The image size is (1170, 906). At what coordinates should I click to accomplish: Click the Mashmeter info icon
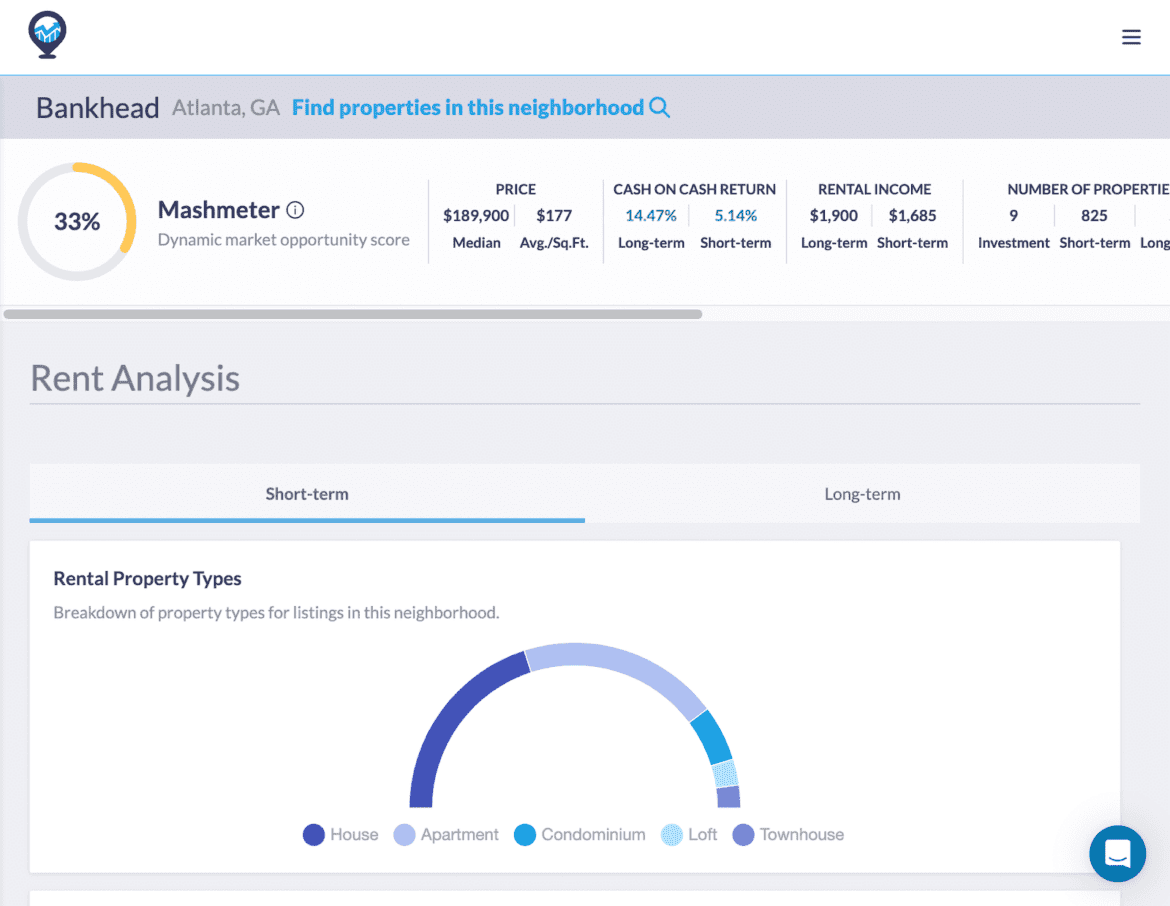click(x=295, y=210)
